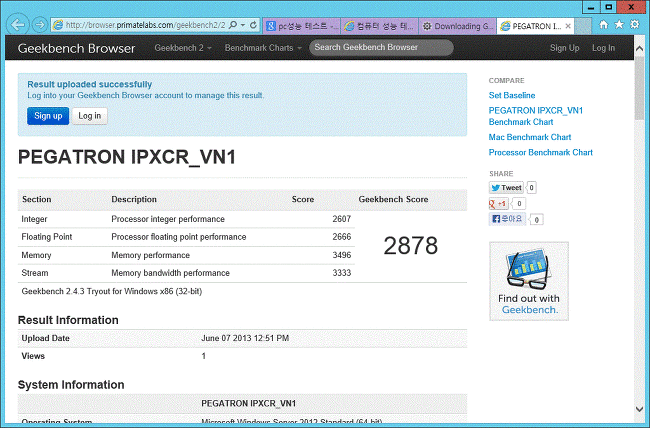650x428 pixels.
Task: Focus the Search Geekbench Browser field
Action: pos(381,47)
